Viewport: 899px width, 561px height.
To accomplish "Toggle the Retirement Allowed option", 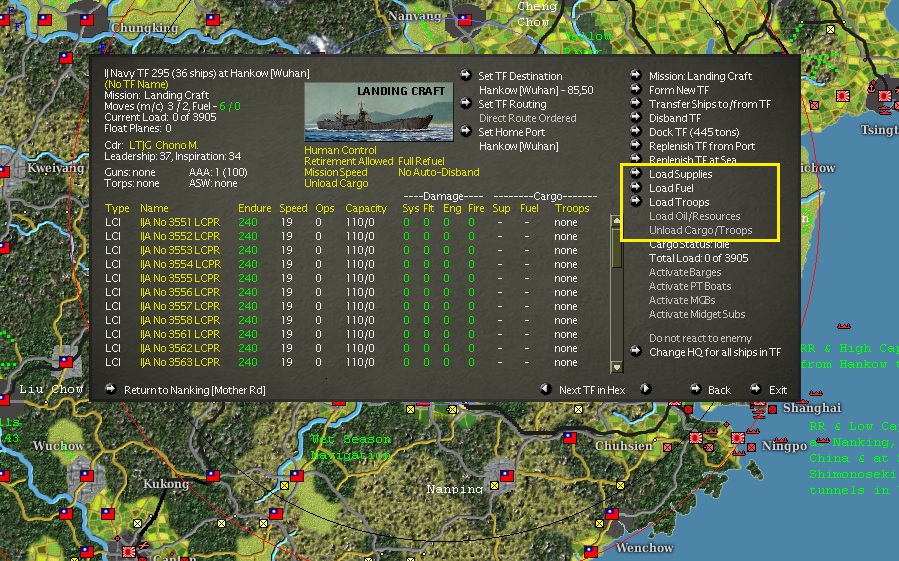I will click(349, 161).
